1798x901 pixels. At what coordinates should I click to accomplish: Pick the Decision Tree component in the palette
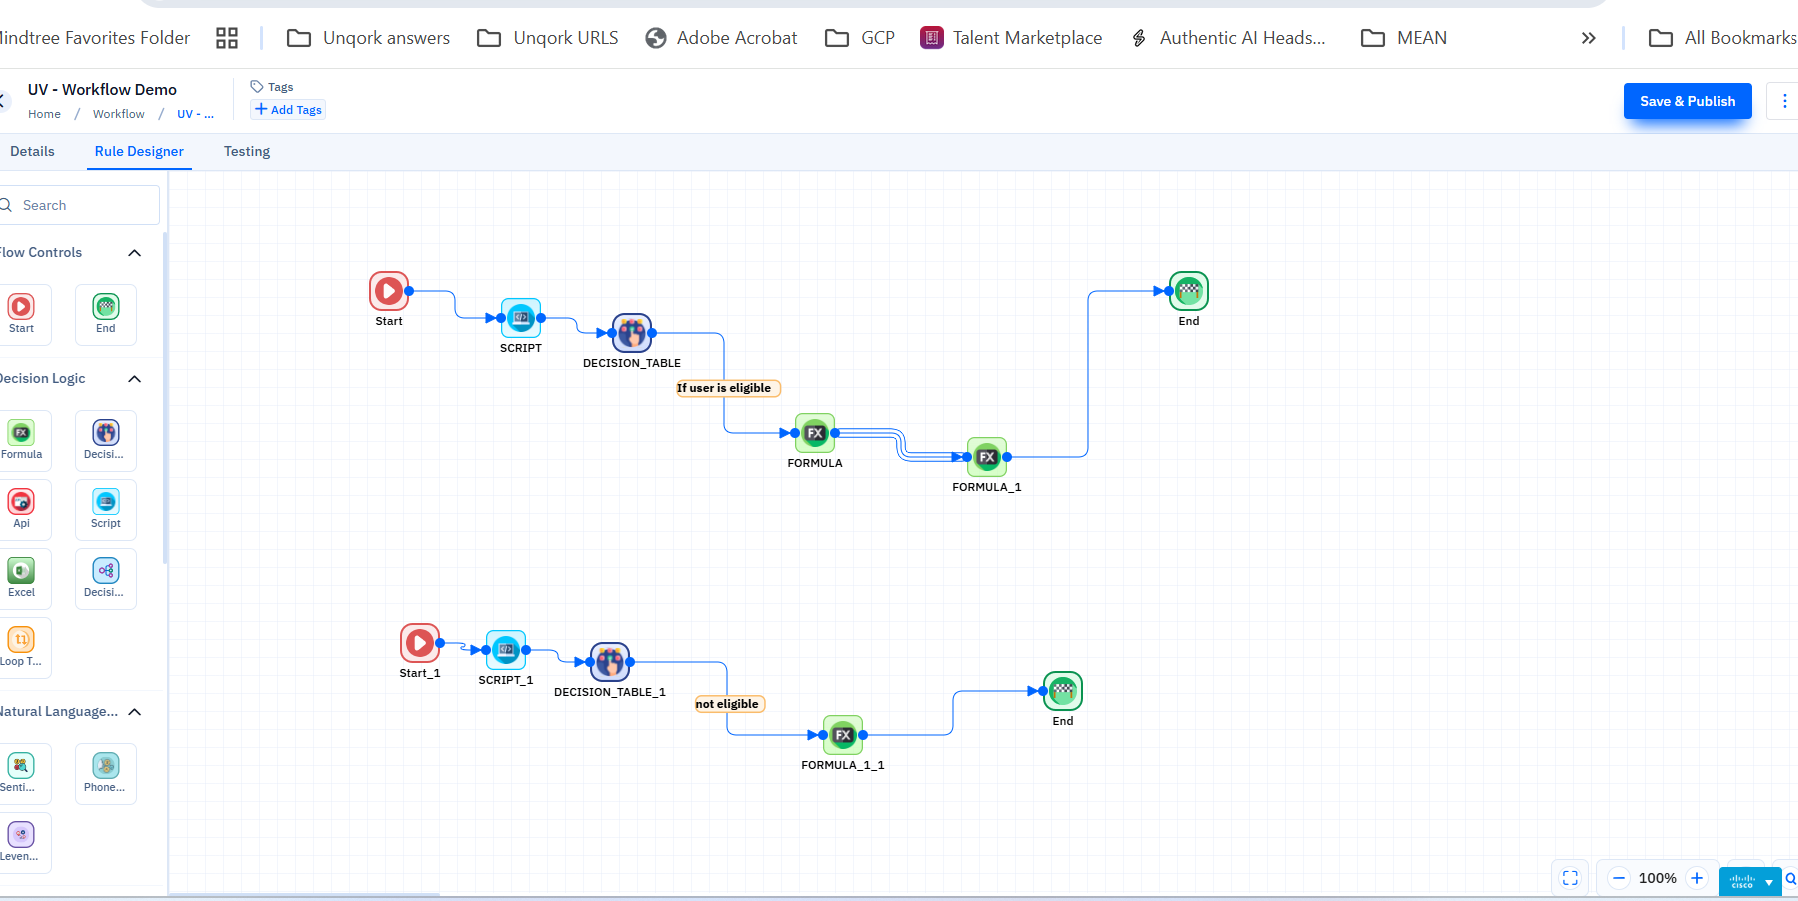(106, 578)
